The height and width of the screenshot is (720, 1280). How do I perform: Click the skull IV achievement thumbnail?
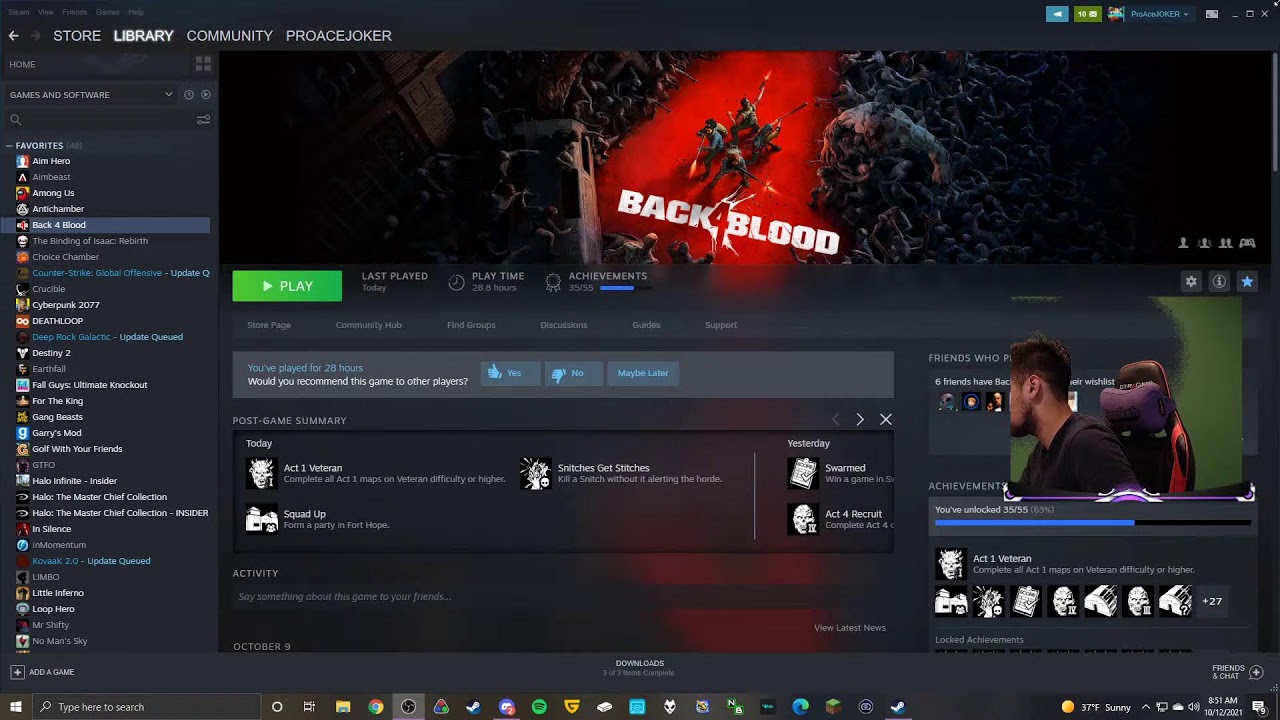coord(1063,601)
